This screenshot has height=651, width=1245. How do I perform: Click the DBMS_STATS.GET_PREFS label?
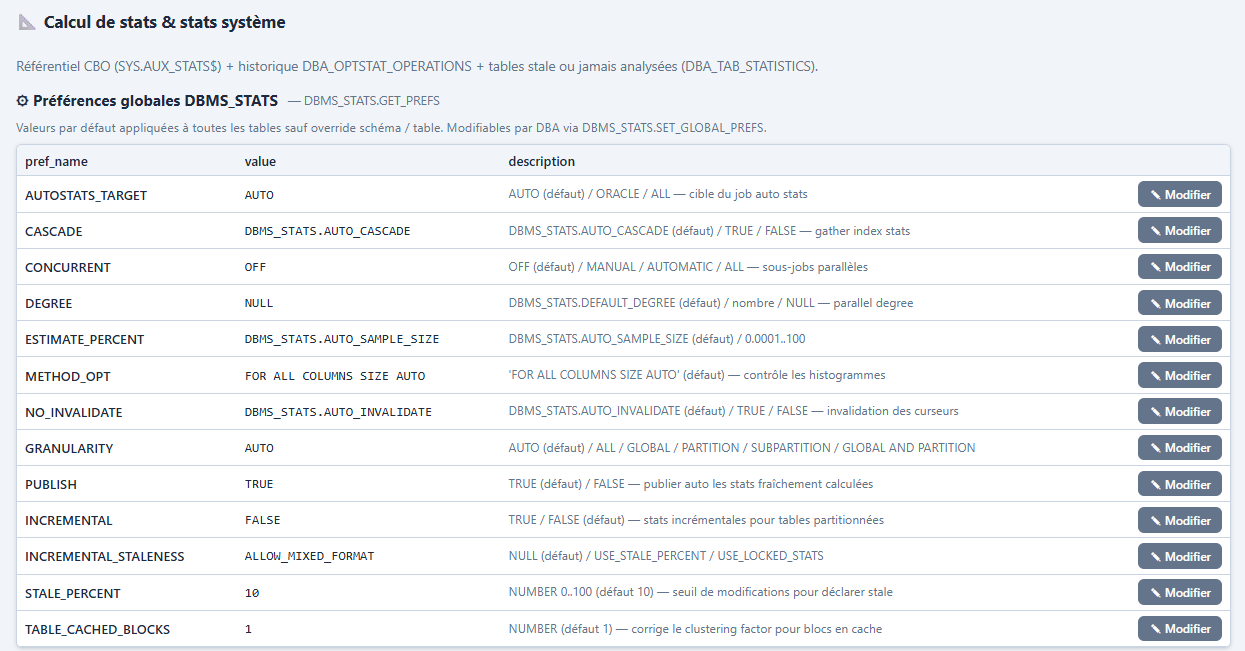click(371, 101)
